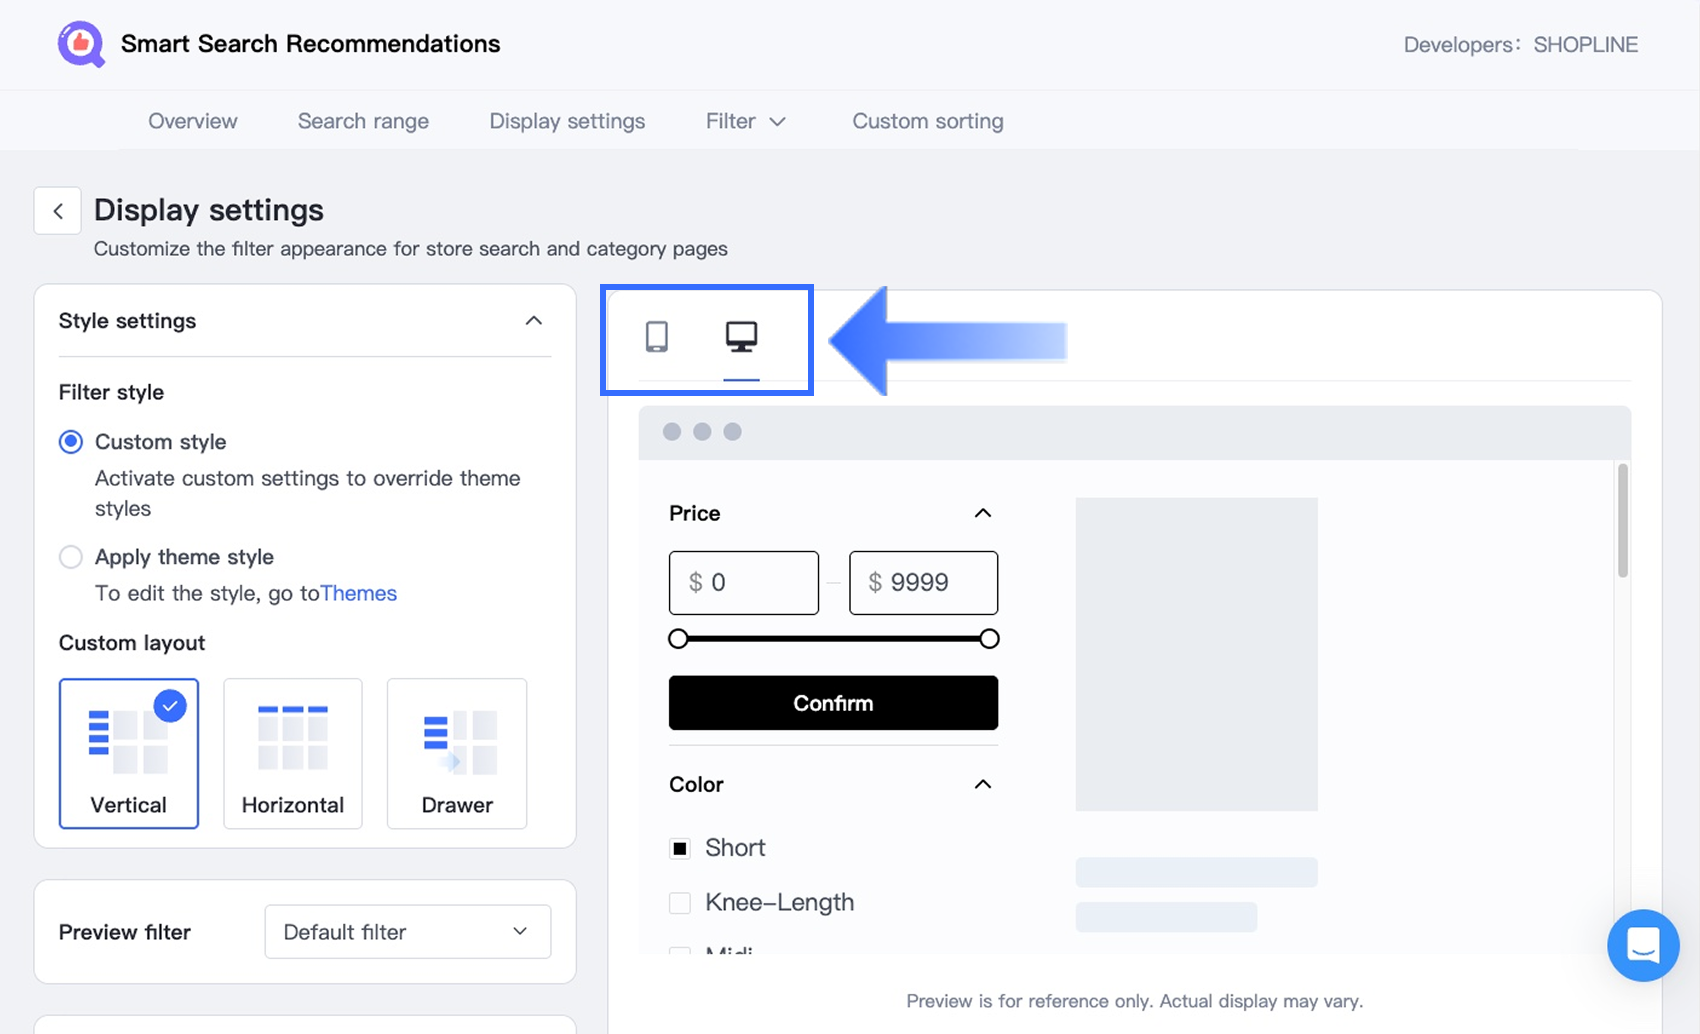The image size is (1700, 1034).
Task: Choose the Vertical layout thumbnail
Action: [129, 753]
